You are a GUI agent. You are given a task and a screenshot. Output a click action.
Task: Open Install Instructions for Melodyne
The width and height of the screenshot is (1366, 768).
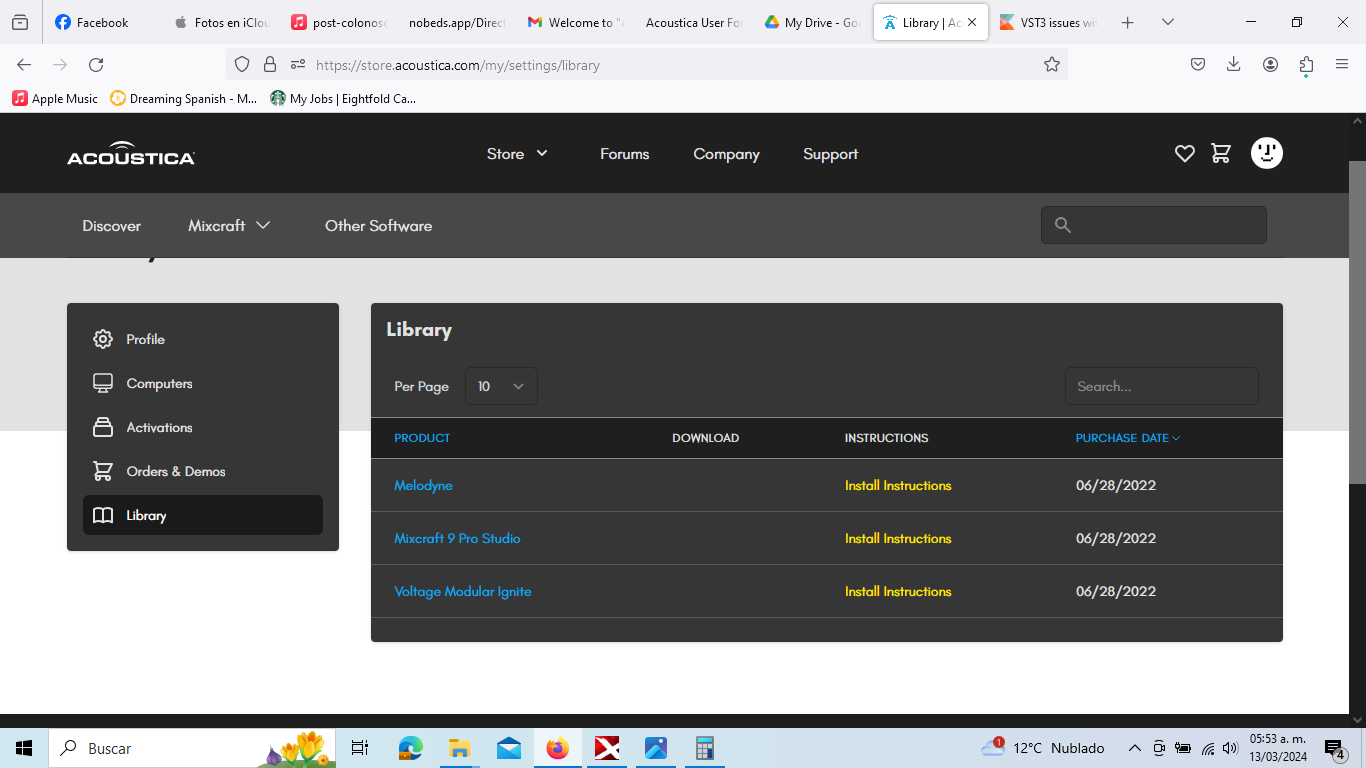(898, 485)
